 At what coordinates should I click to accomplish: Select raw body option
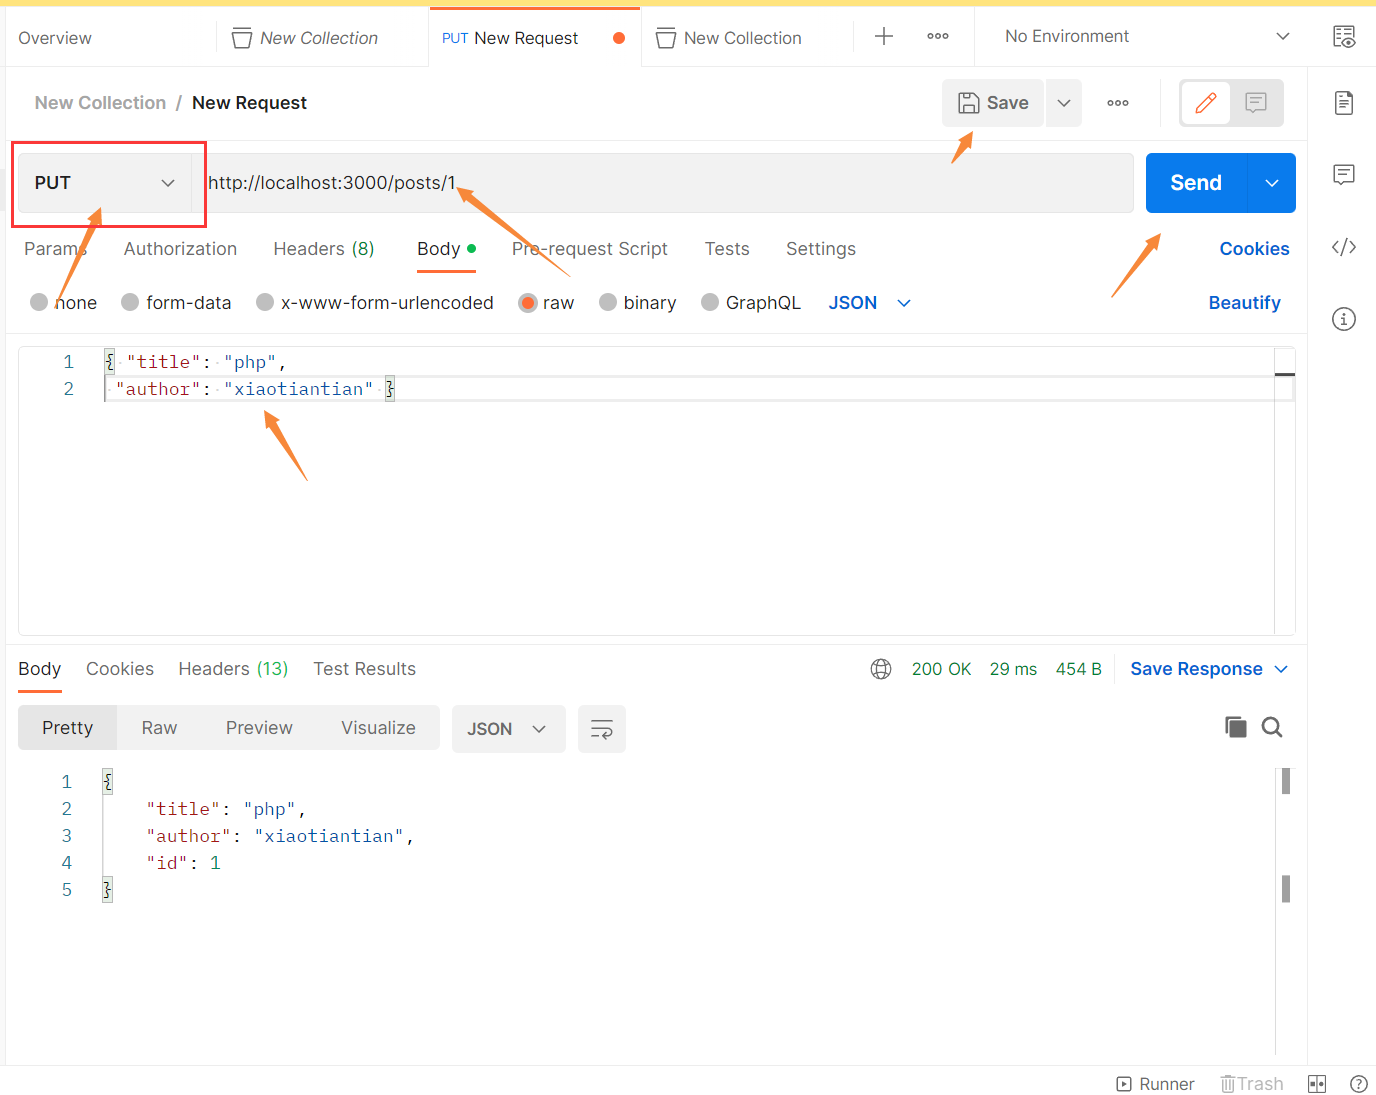pos(528,302)
